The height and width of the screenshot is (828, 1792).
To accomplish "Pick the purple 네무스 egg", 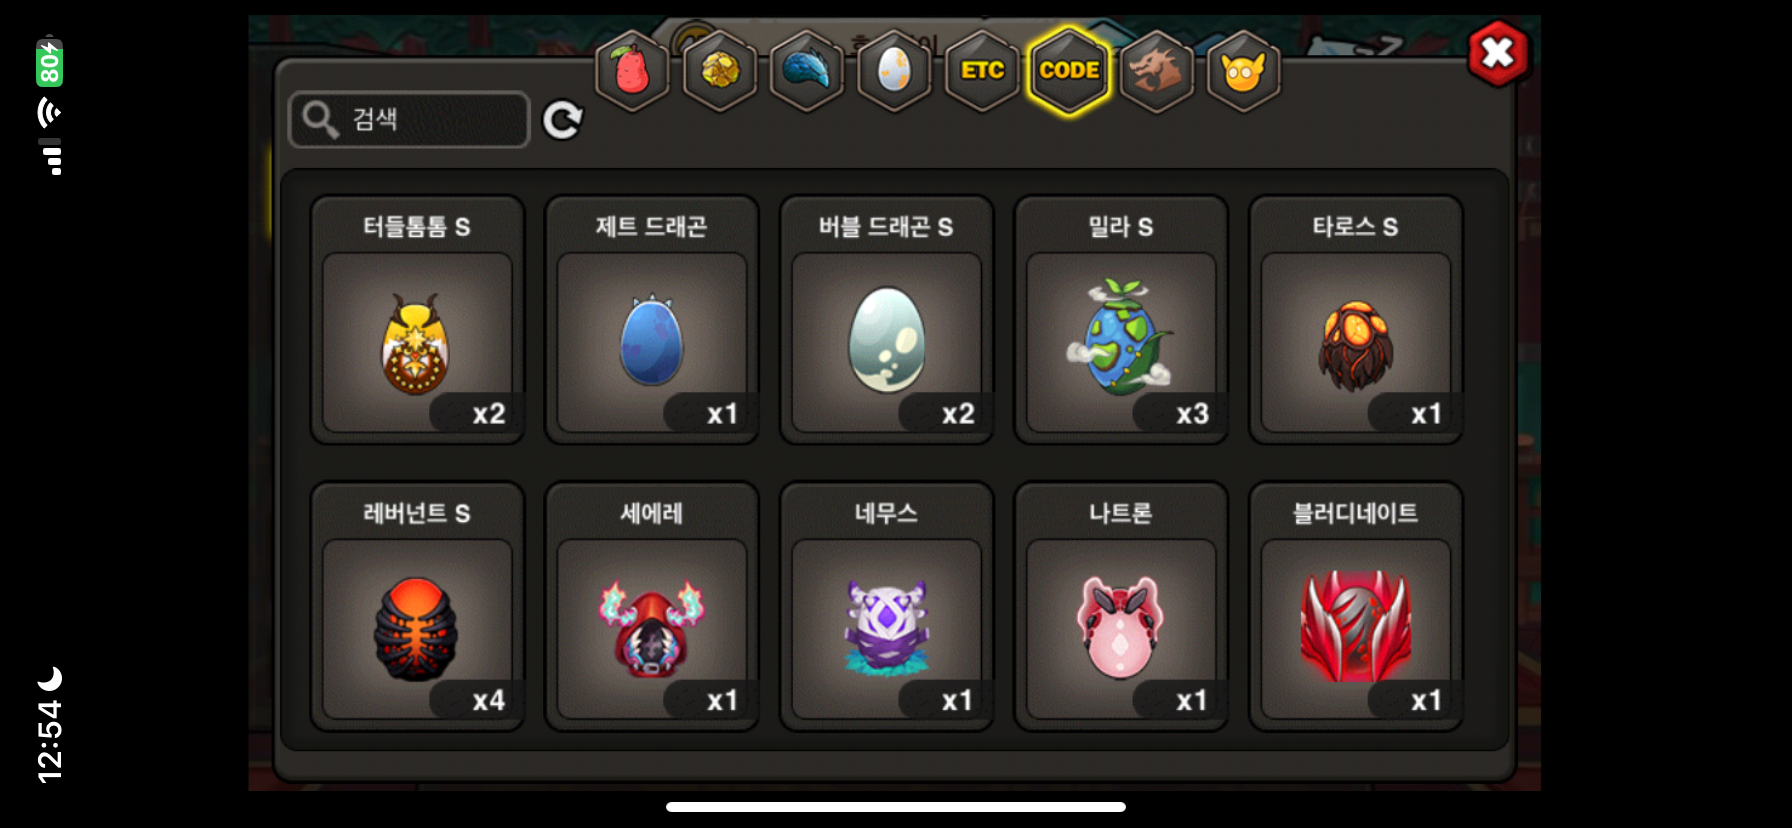I will 886,607.
